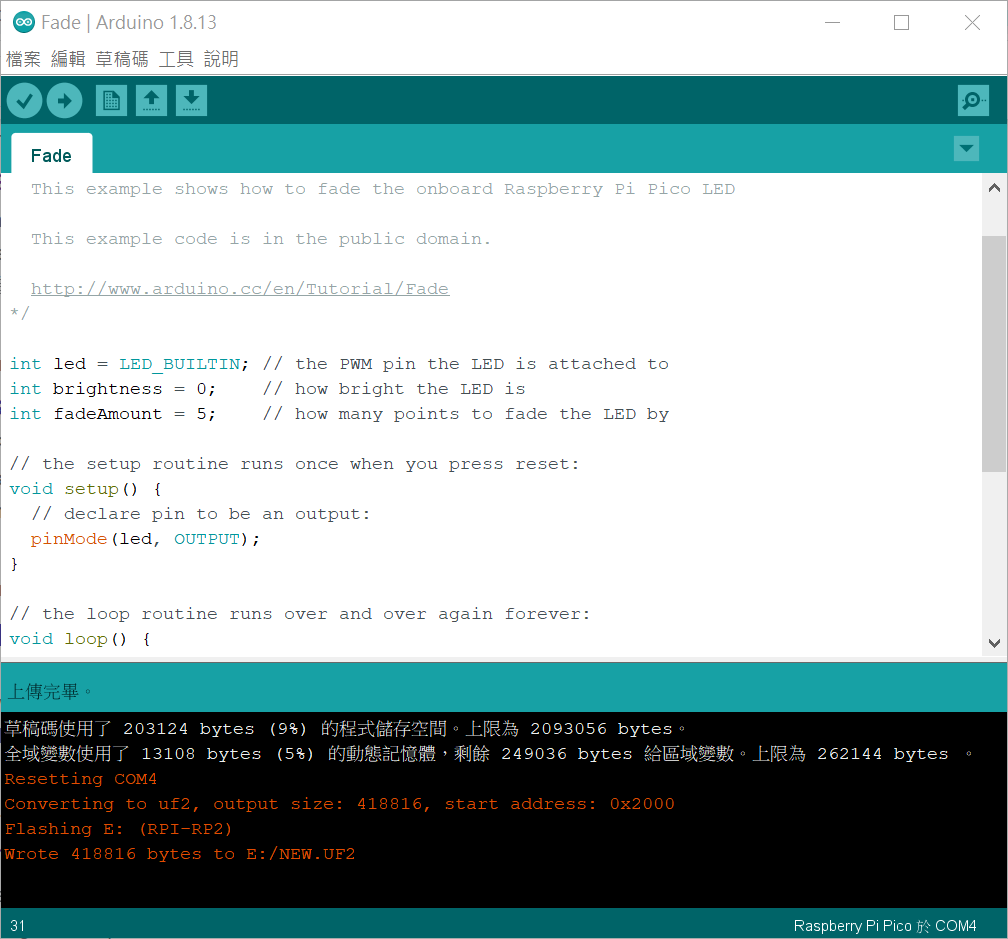Screen dimensions: 1008x939
Task: Click the Upload sketch icon
Action: (x=64, y=100)
